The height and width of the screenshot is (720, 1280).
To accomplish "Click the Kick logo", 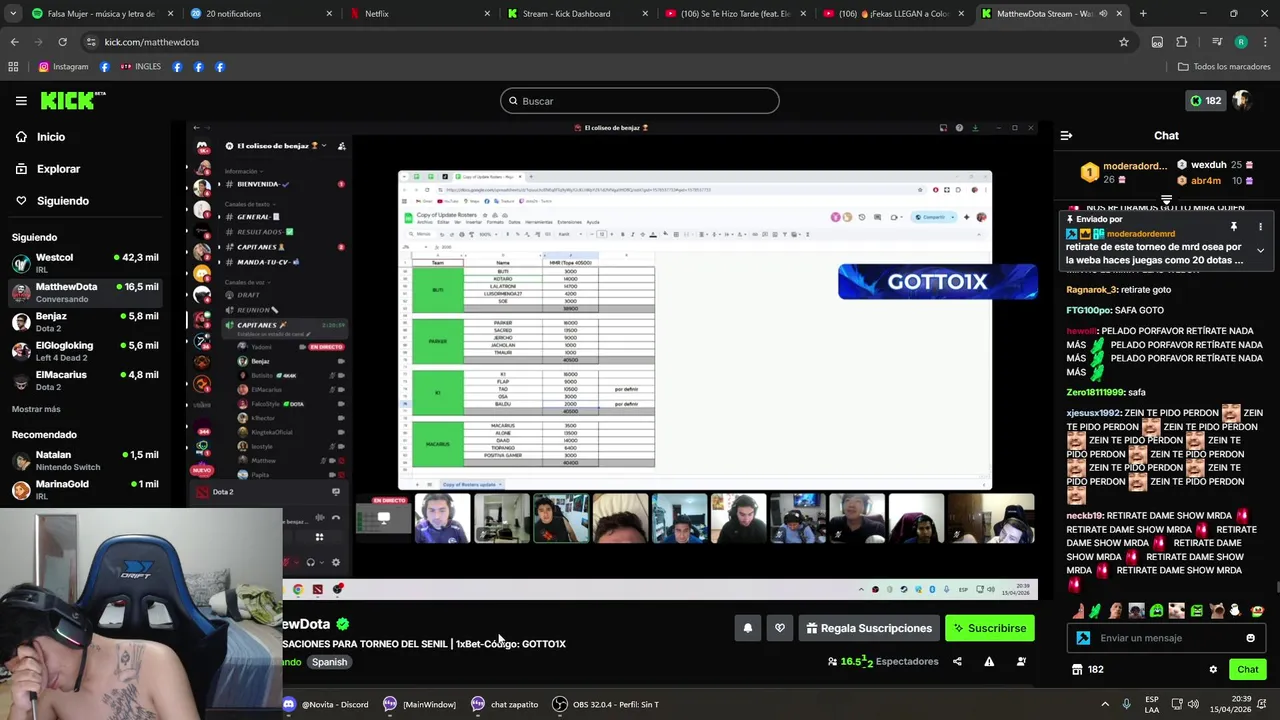I will 73,100.
